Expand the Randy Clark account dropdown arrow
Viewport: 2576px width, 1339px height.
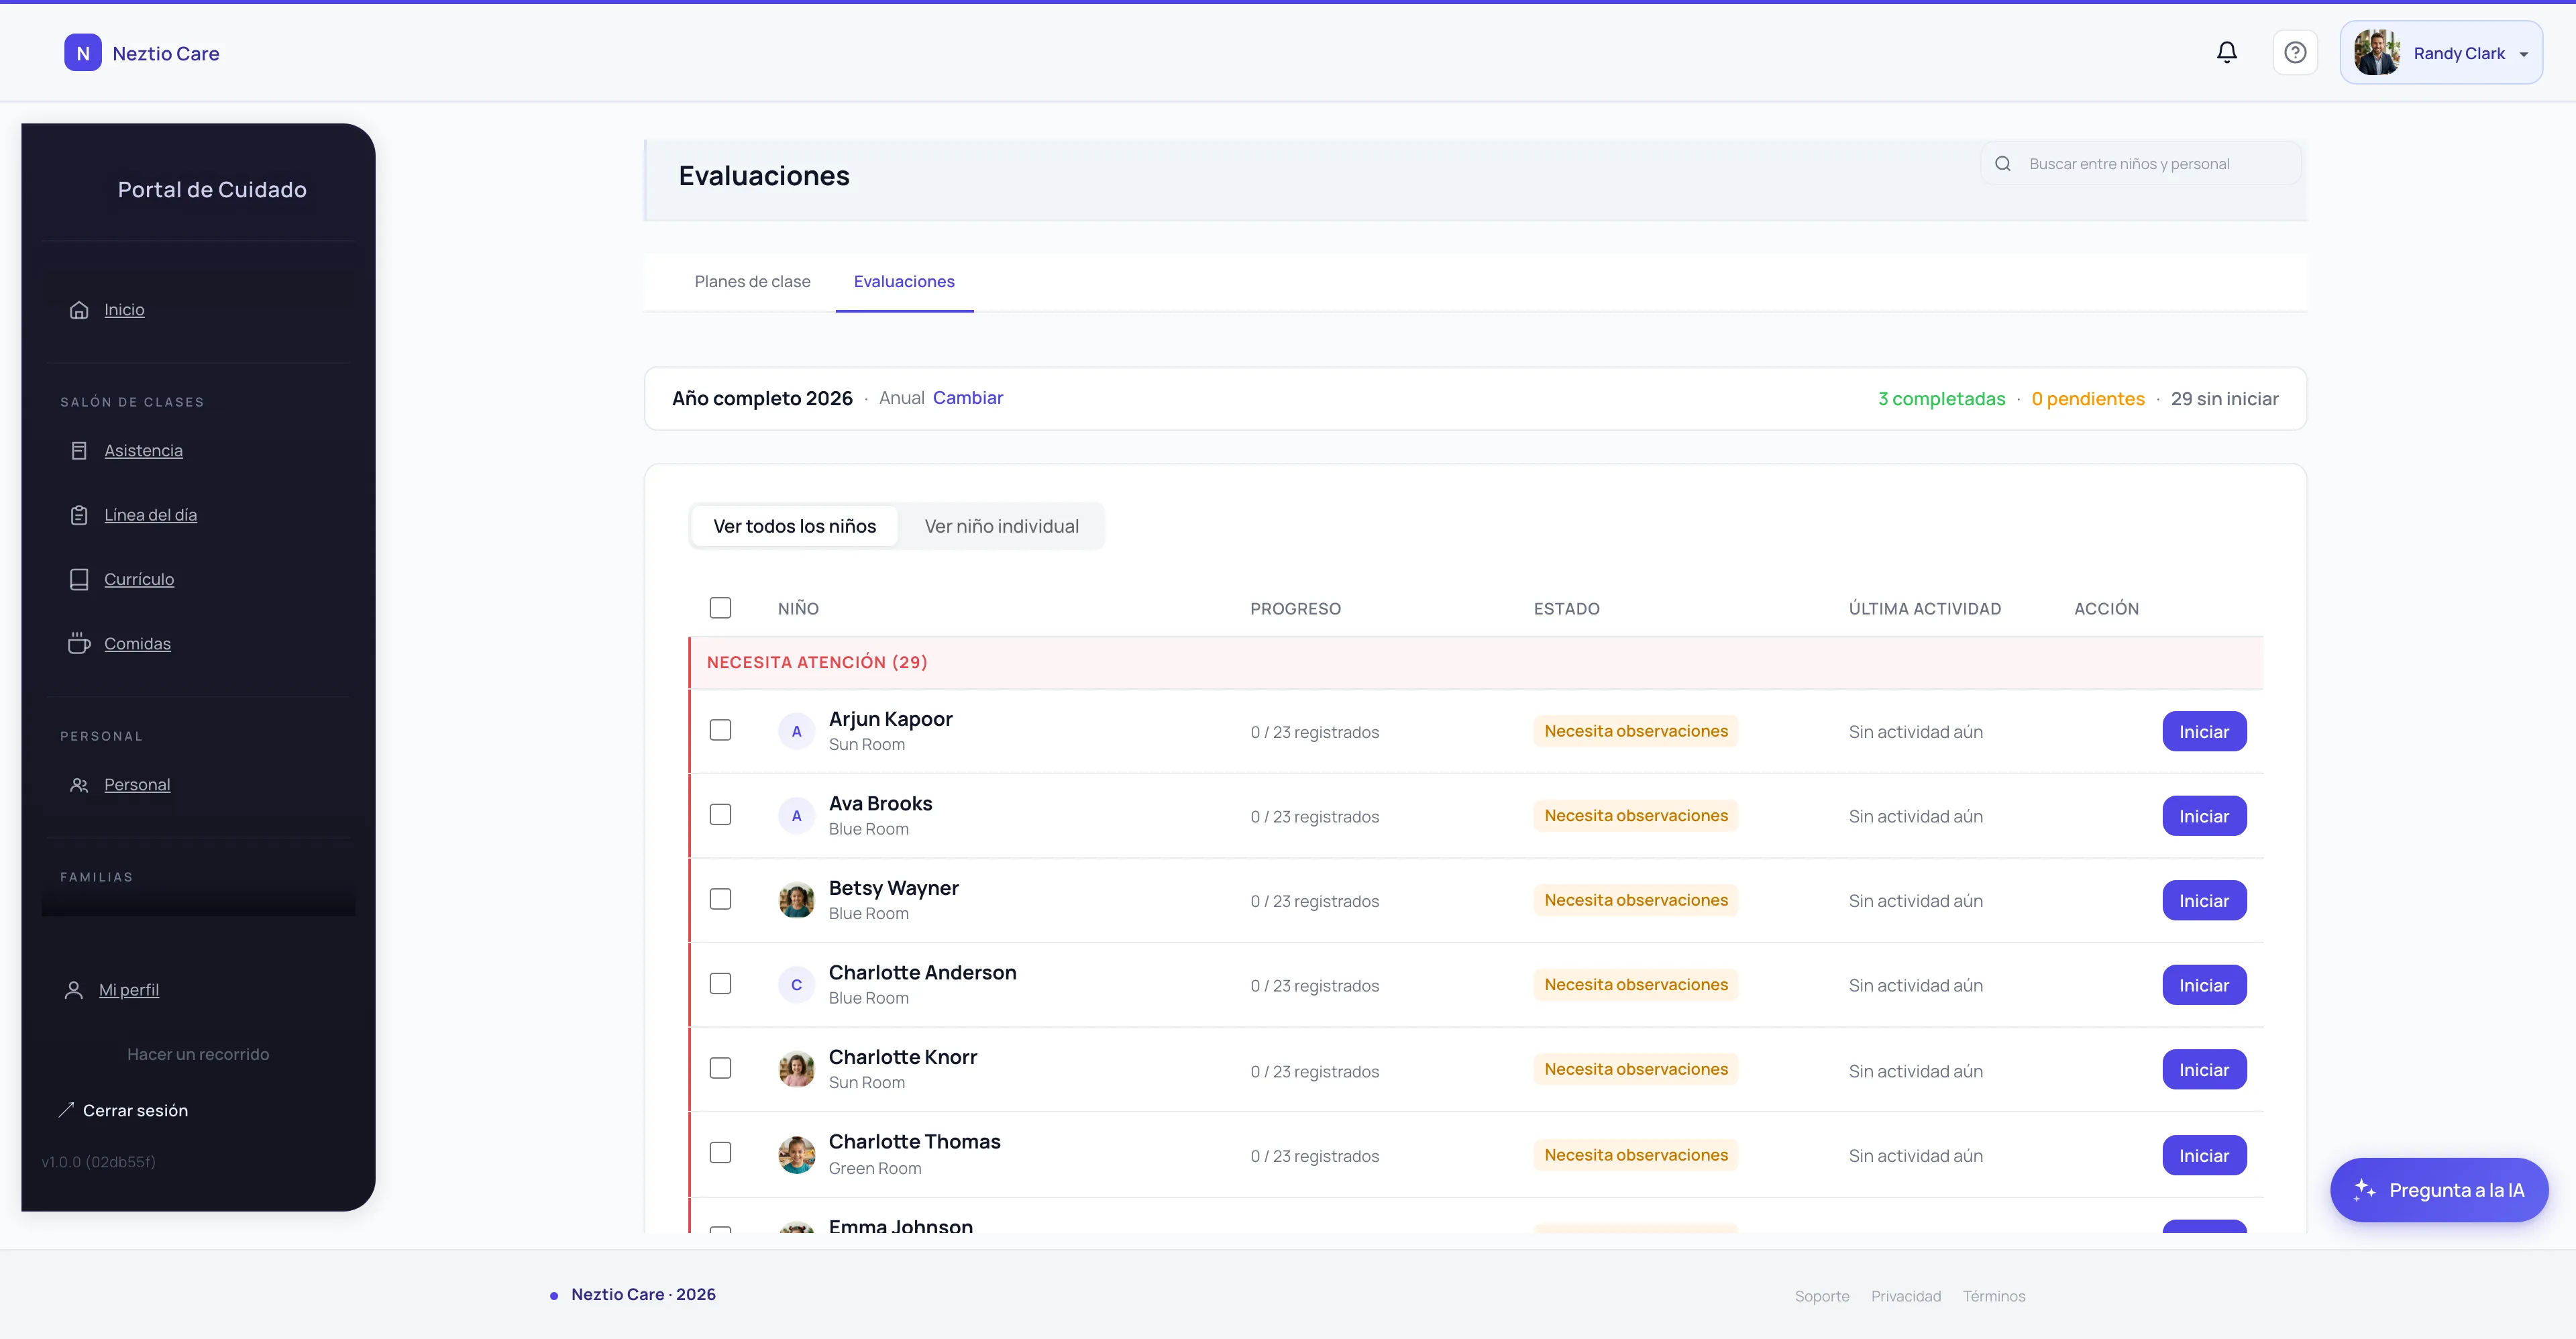click(x=2523, y=55)
